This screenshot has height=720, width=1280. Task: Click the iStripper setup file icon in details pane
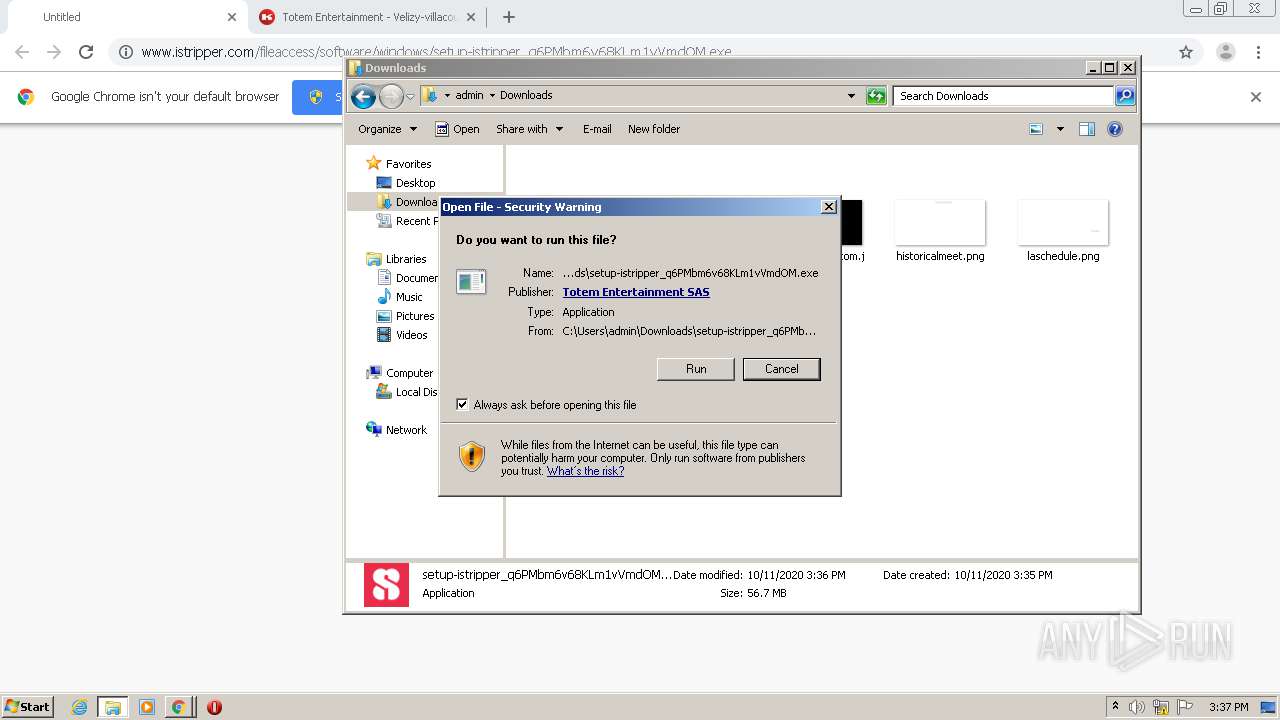386,585
